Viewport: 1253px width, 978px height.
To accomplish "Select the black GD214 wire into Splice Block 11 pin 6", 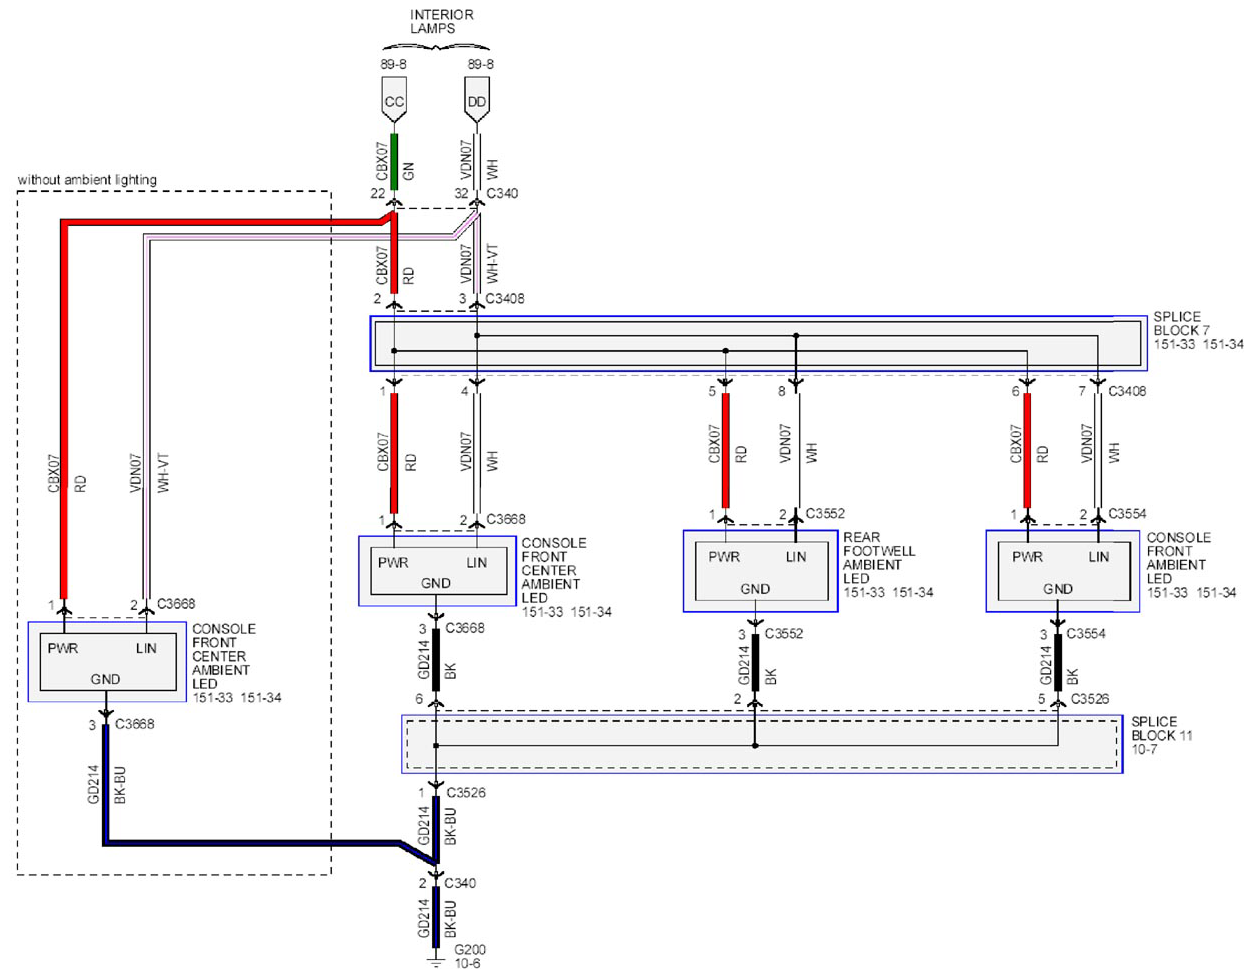I will [x=436, y=660].
